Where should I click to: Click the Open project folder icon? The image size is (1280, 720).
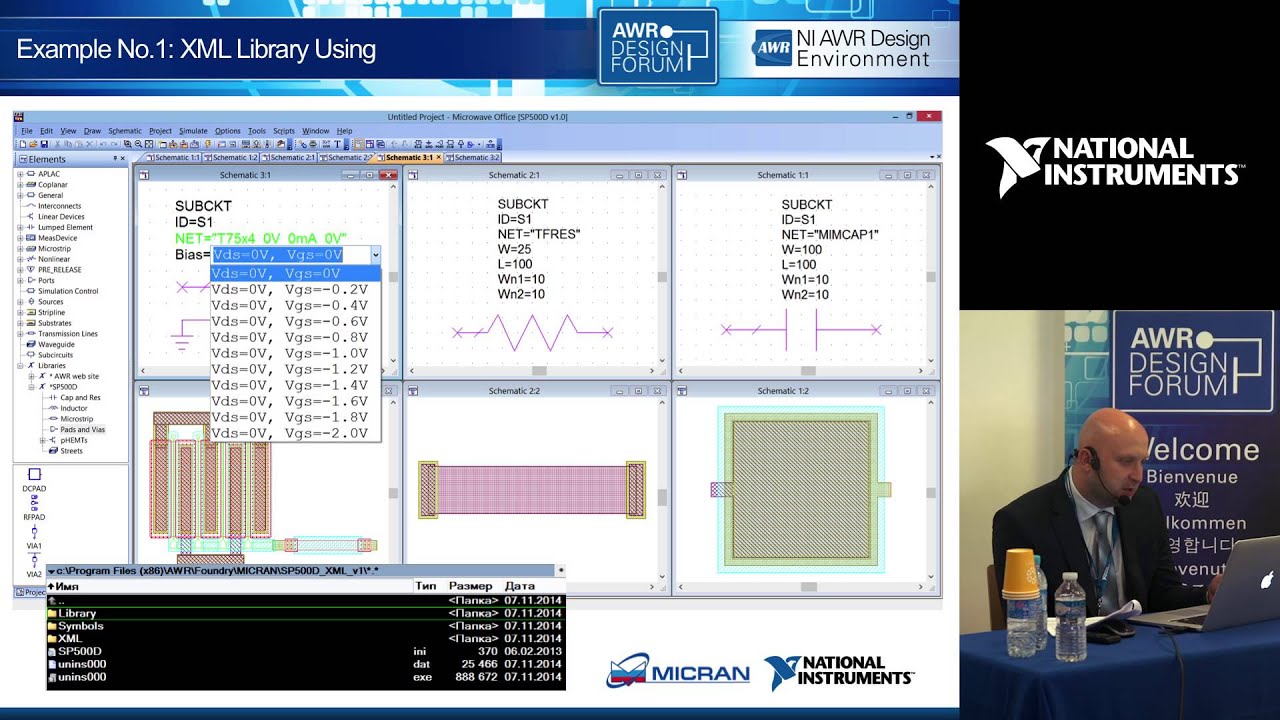(33, 144)
